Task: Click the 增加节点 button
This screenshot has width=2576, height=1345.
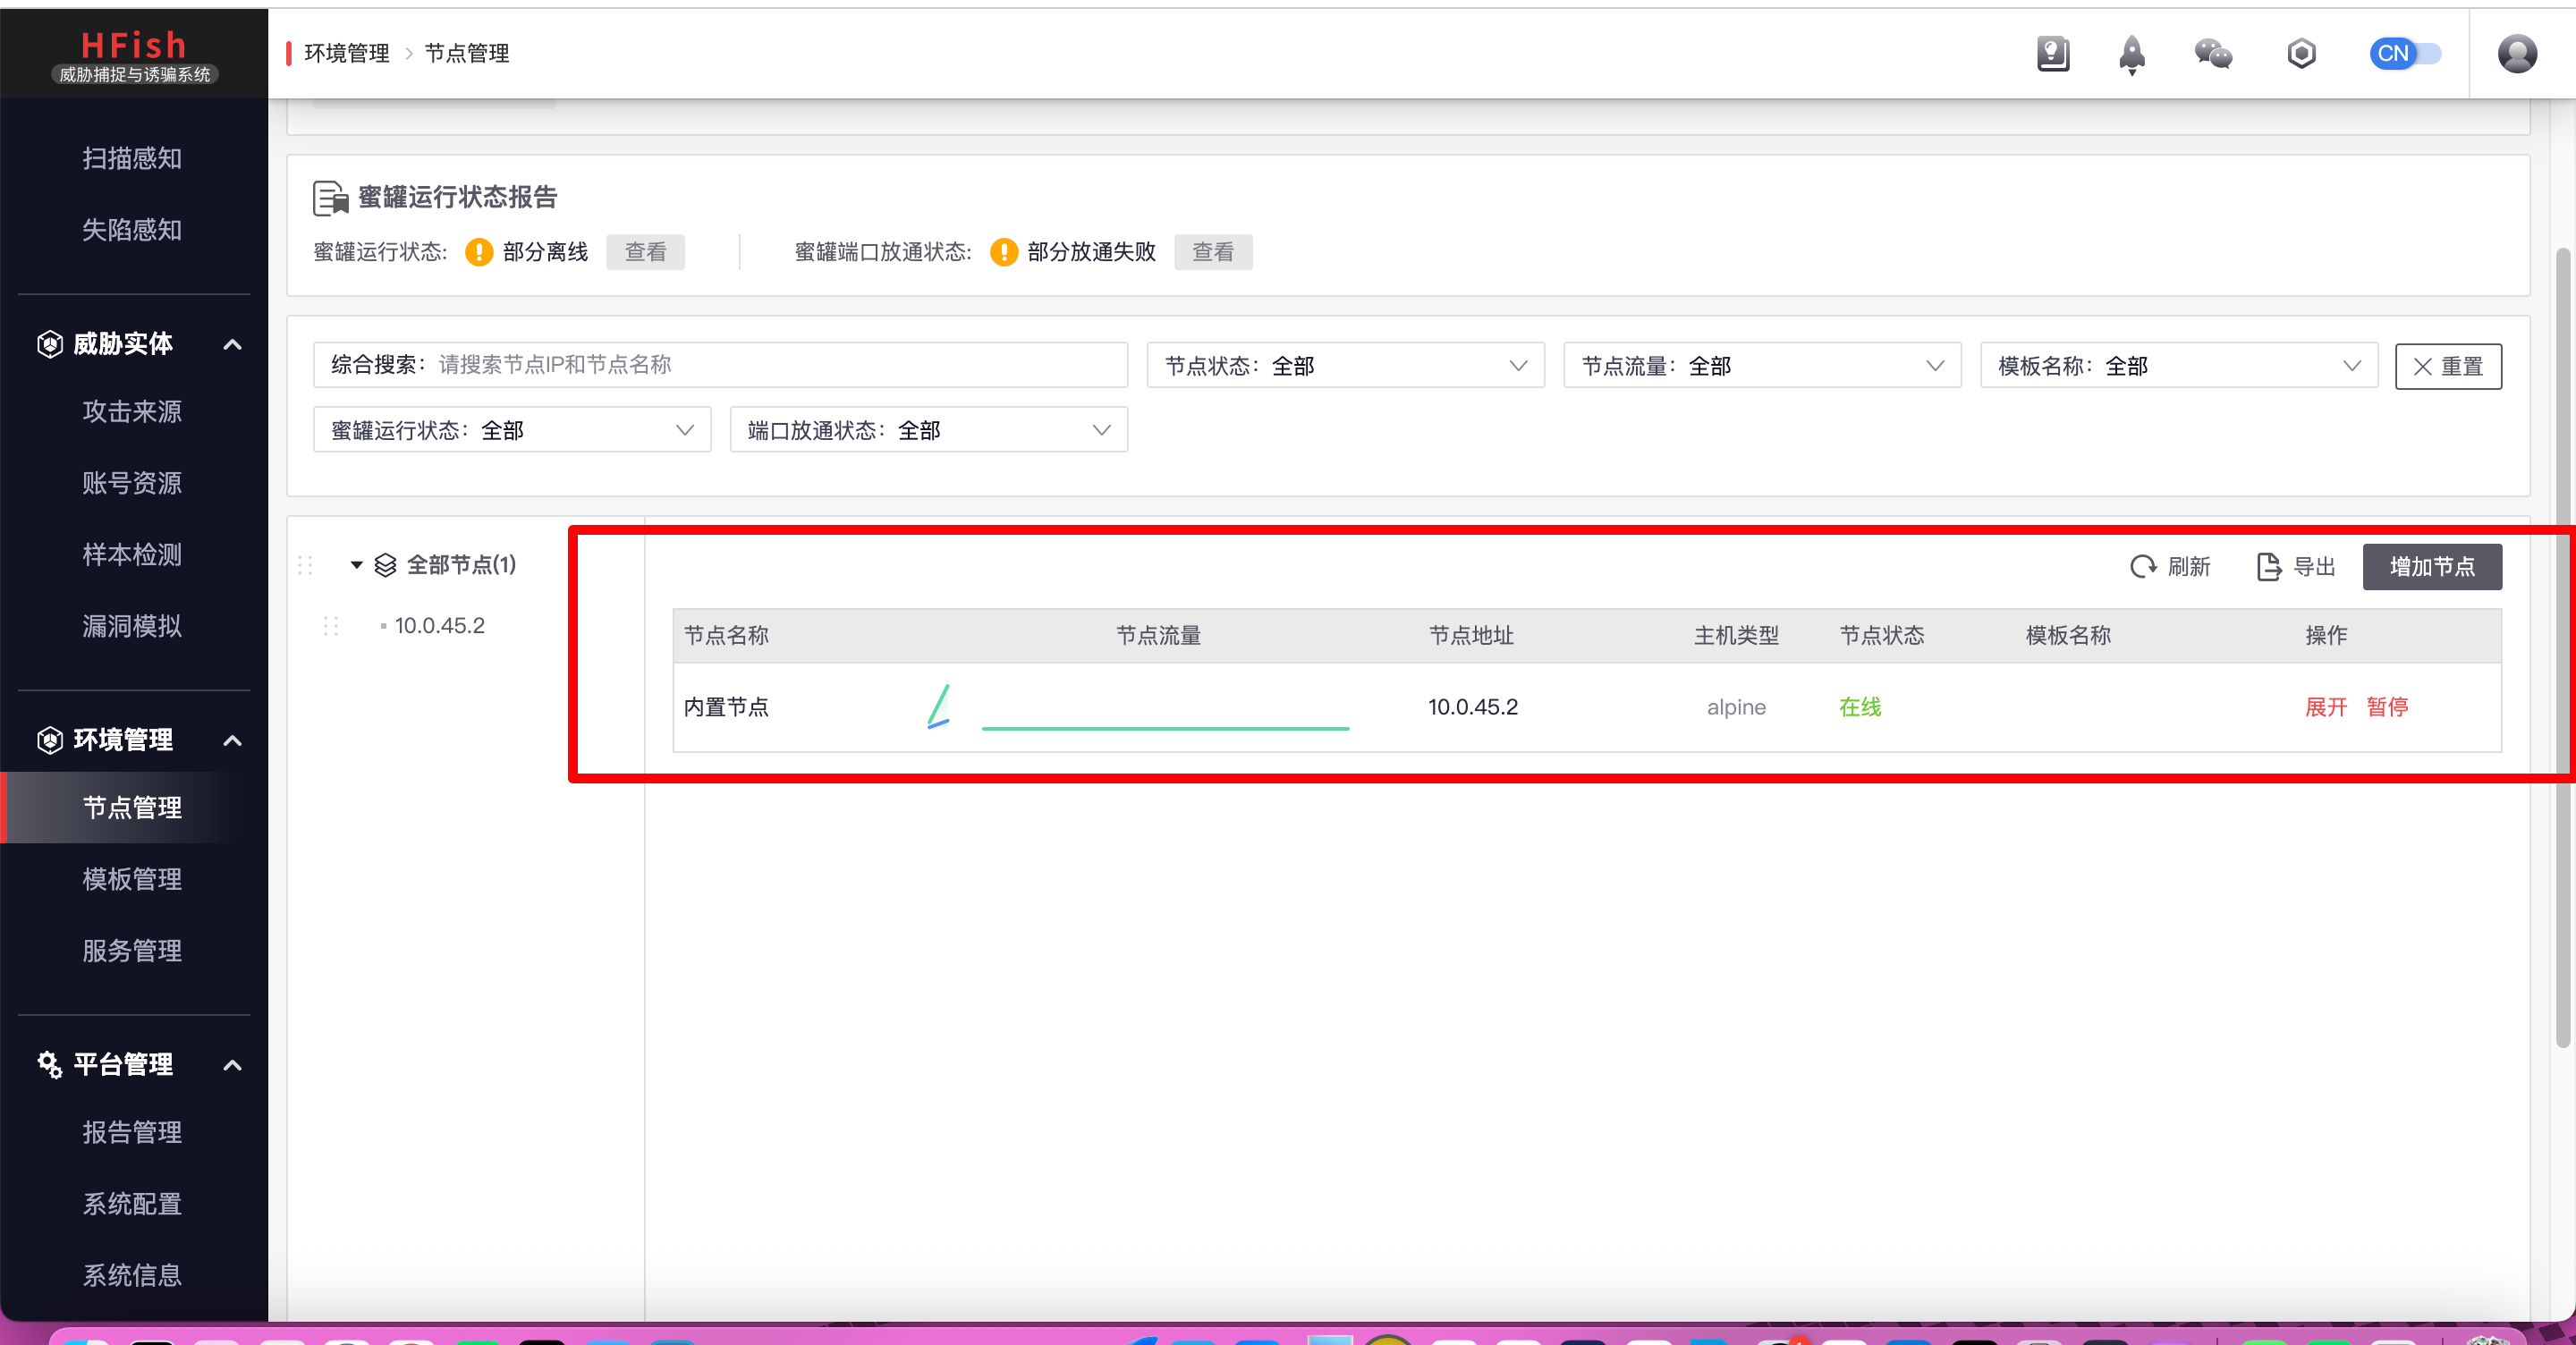Action: 2431,567
